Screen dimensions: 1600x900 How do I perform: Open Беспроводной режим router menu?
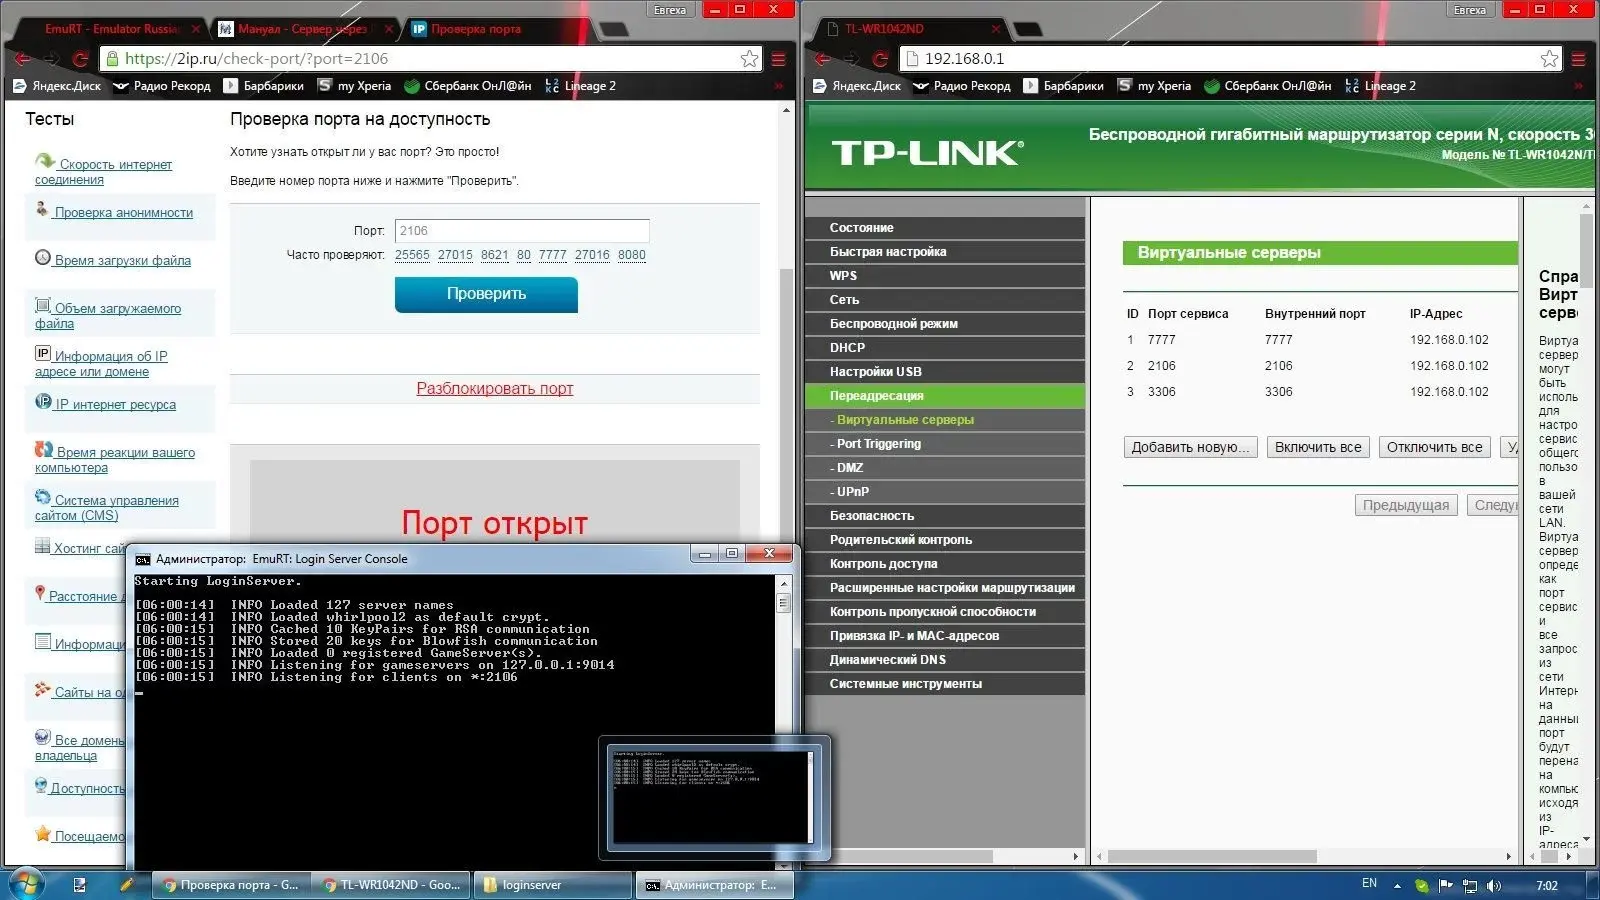pos(945,324)
